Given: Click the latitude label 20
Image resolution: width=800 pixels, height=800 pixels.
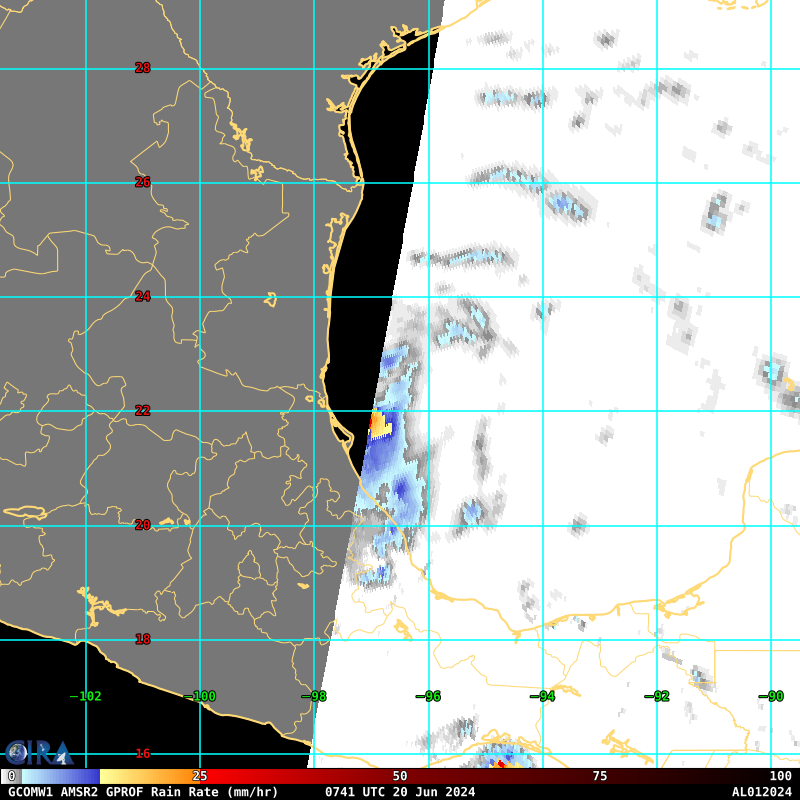Looking at the screenshot, I should tap(143, 525).
